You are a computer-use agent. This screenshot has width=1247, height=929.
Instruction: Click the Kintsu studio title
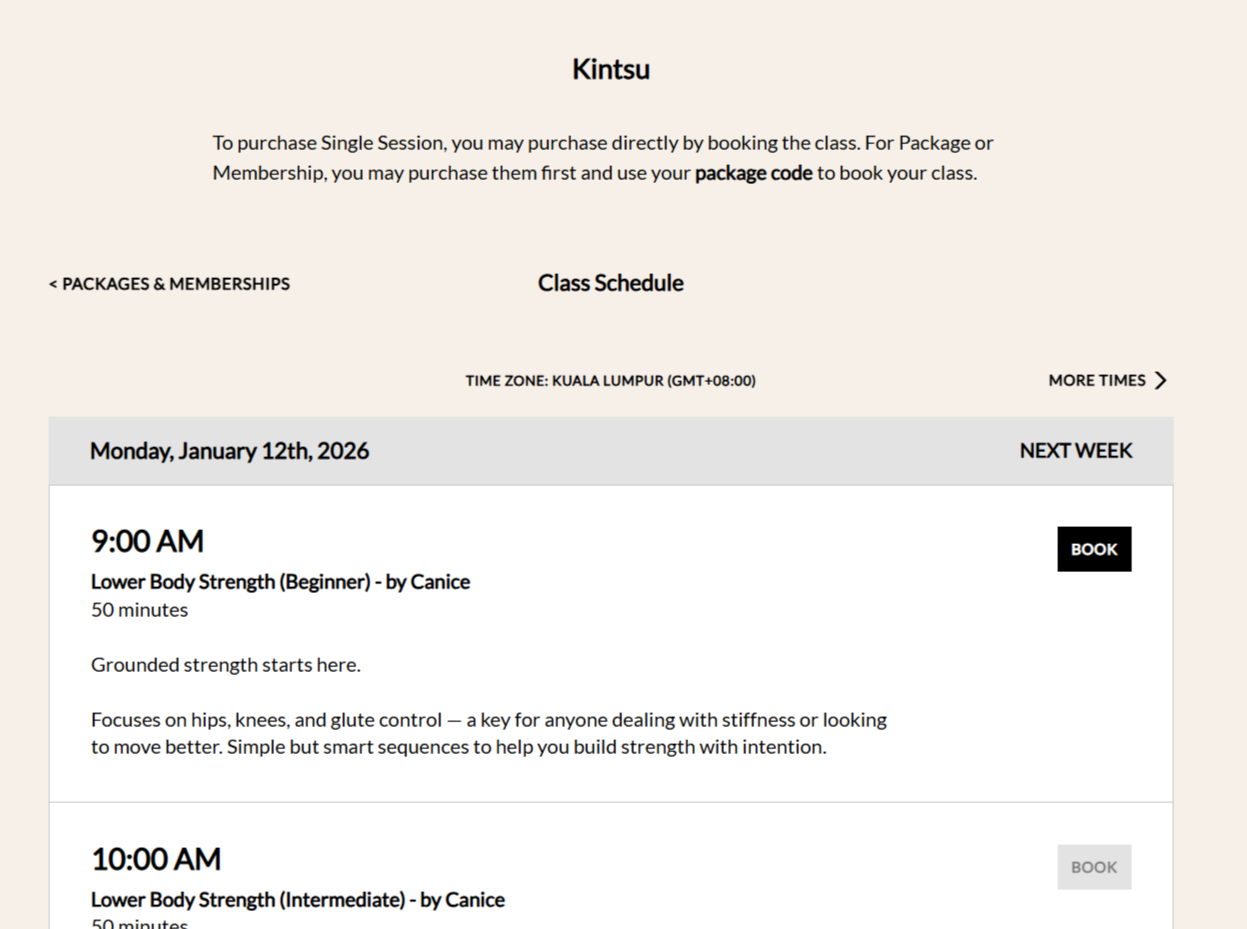(610, 69)
